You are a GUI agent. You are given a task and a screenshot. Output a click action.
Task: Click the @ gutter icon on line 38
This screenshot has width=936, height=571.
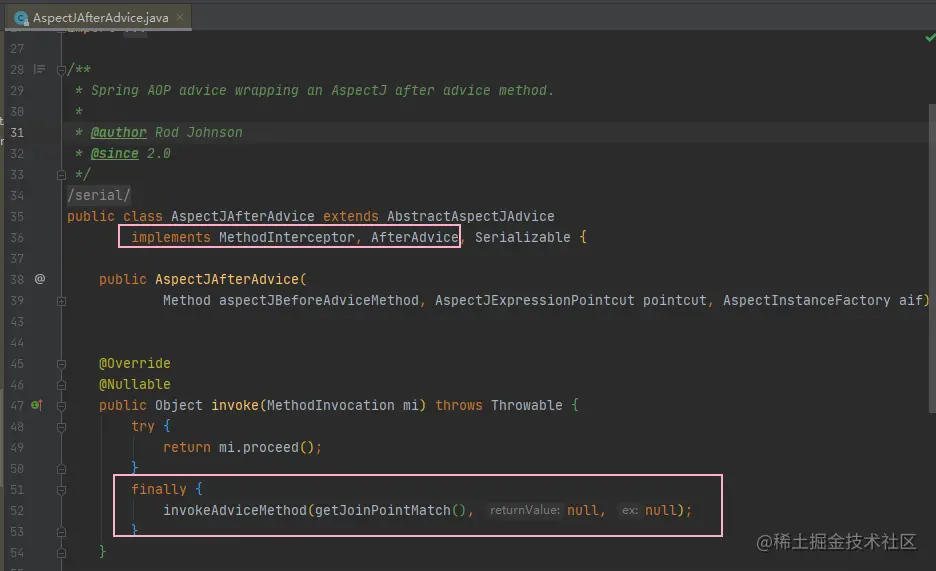pos(39,279)
